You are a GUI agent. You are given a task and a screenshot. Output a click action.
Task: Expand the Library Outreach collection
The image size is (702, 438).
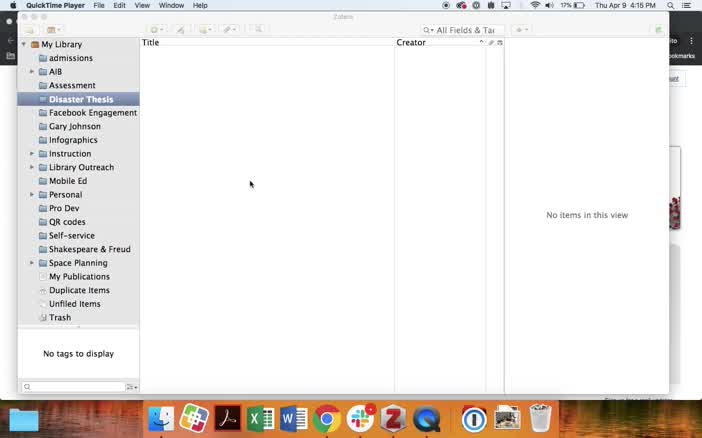tap(32, 167)
